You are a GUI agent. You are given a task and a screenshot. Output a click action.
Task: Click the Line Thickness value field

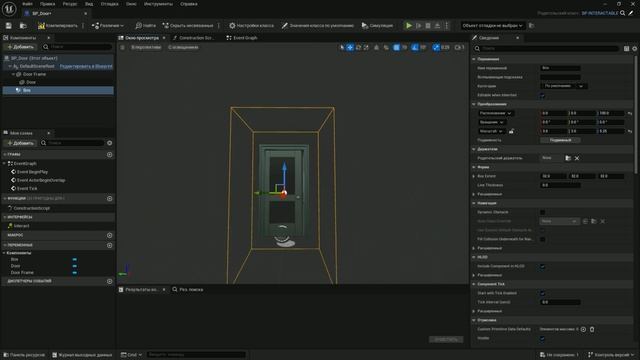560,185
